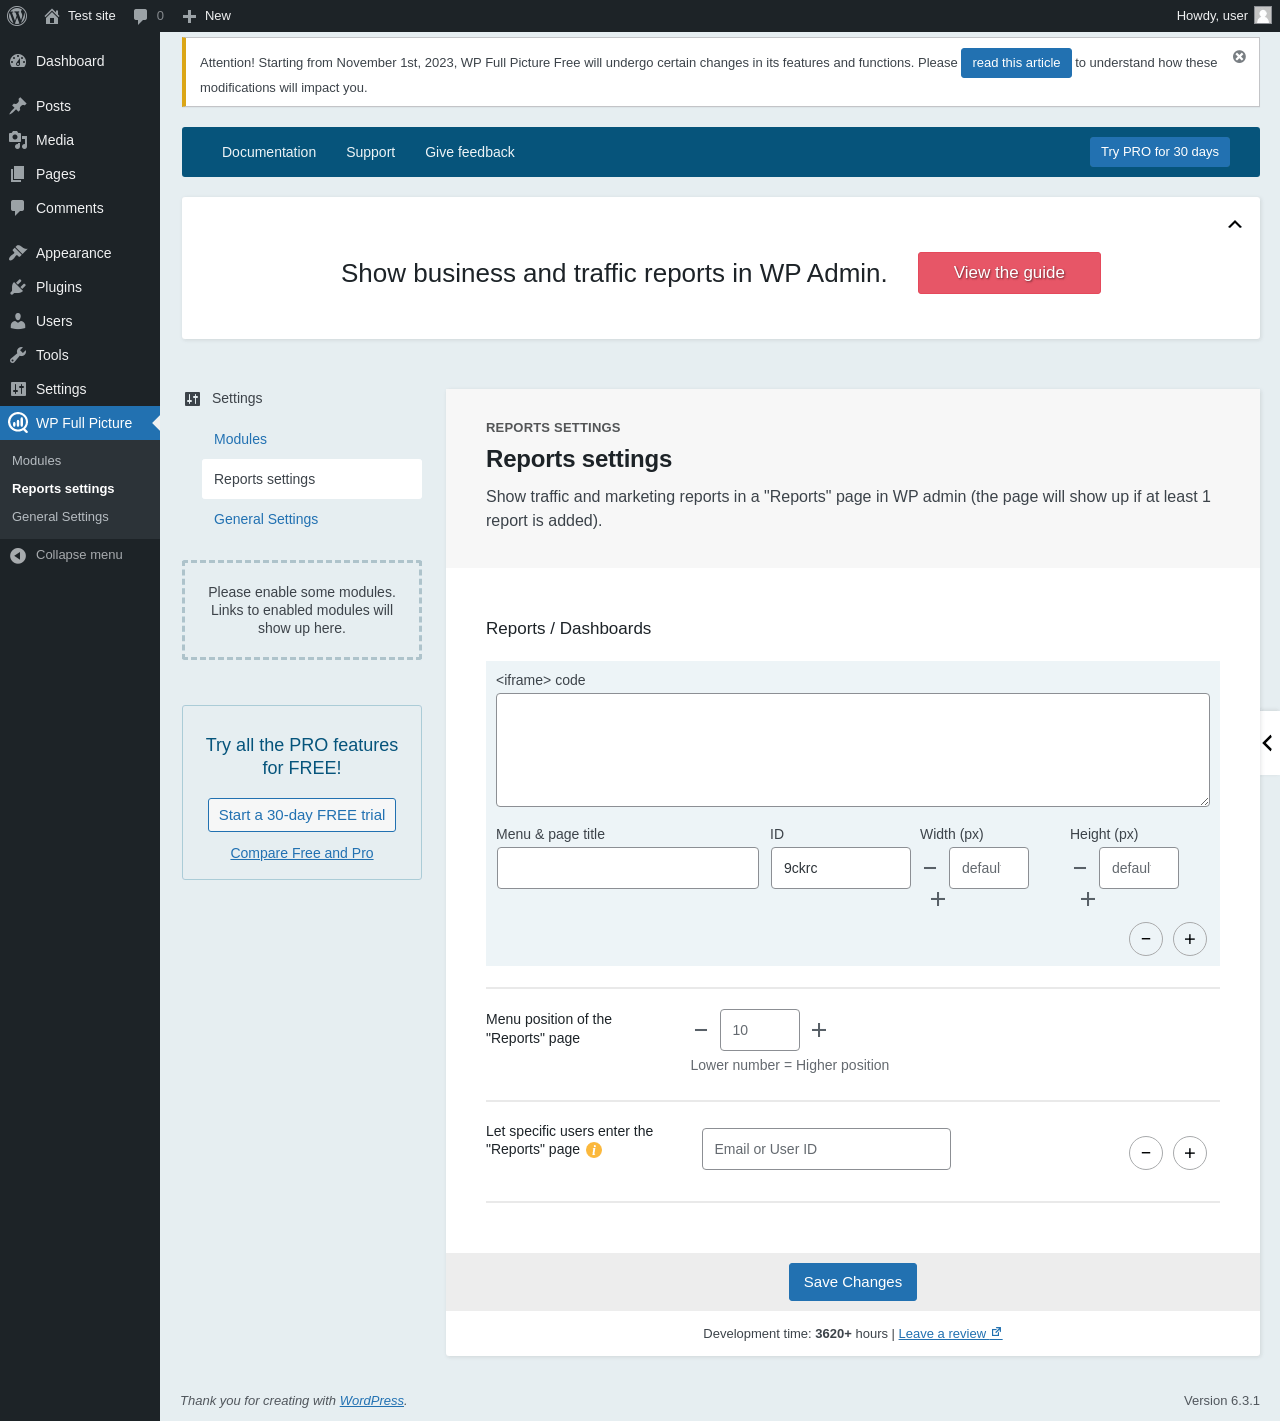The image size is (1280, 1421).
Task: Decrease the Width value
Action: tap(930, 868)
